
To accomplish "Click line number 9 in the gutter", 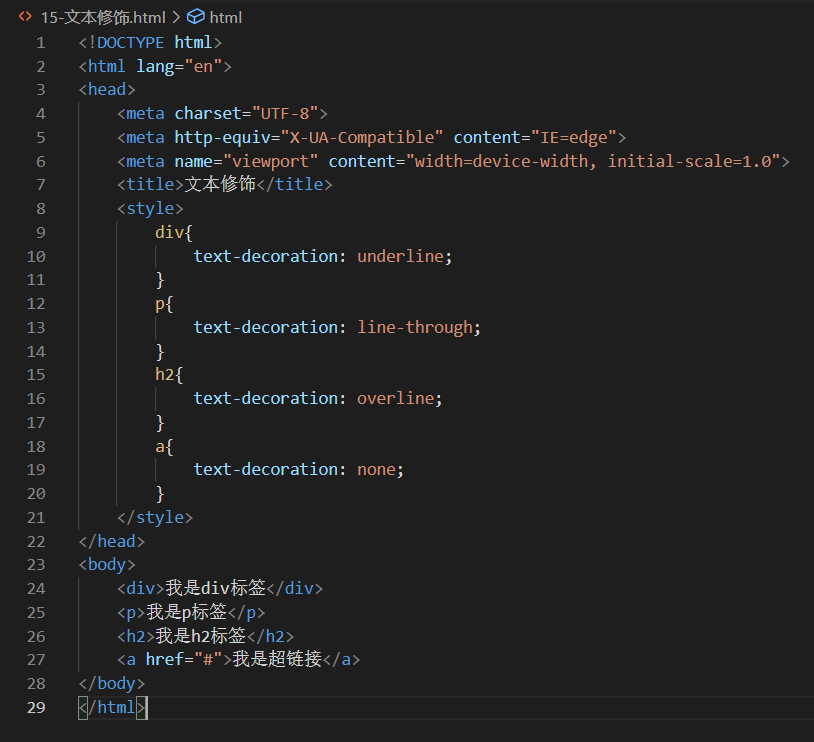I will (40, 233).
